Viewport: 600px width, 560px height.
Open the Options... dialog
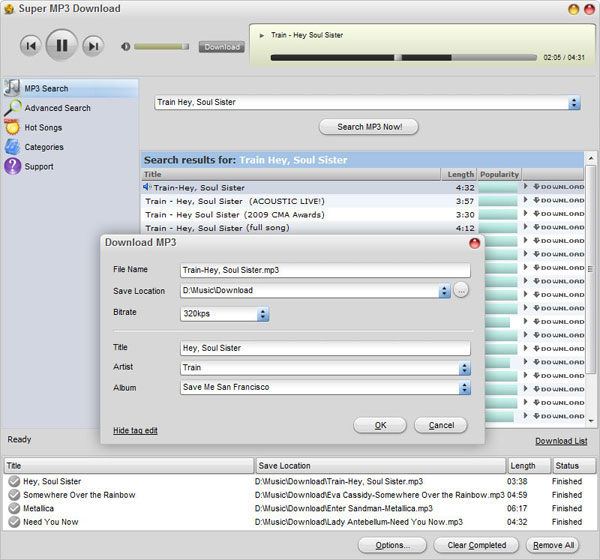point(392,545)
